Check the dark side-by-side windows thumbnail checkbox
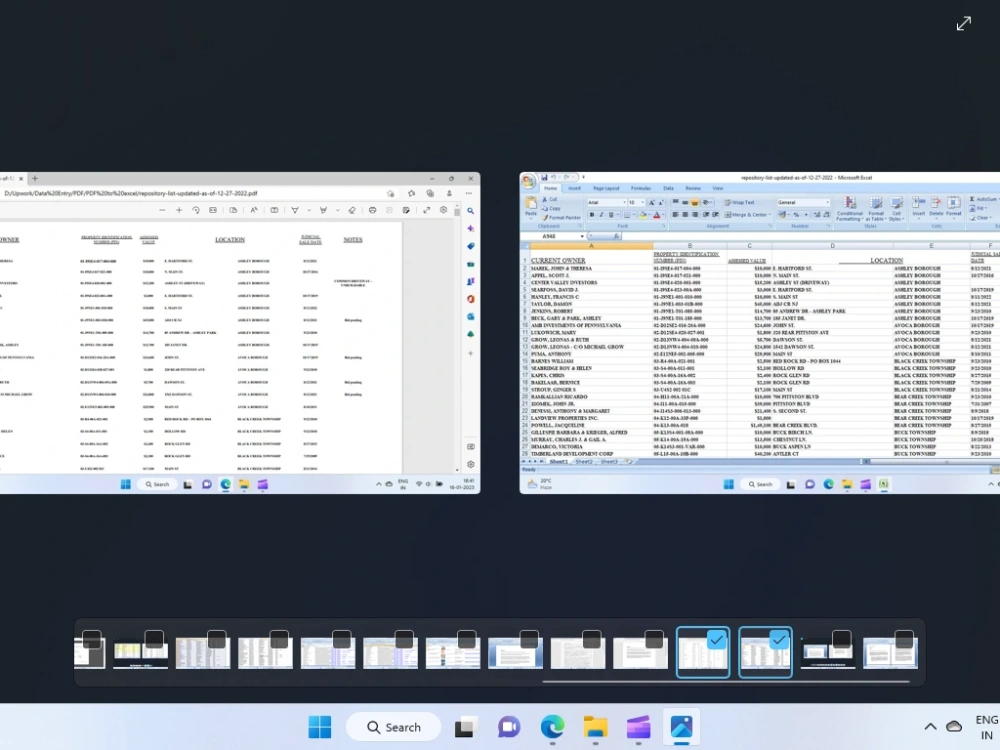1000x750 pixels. (842, 639)
